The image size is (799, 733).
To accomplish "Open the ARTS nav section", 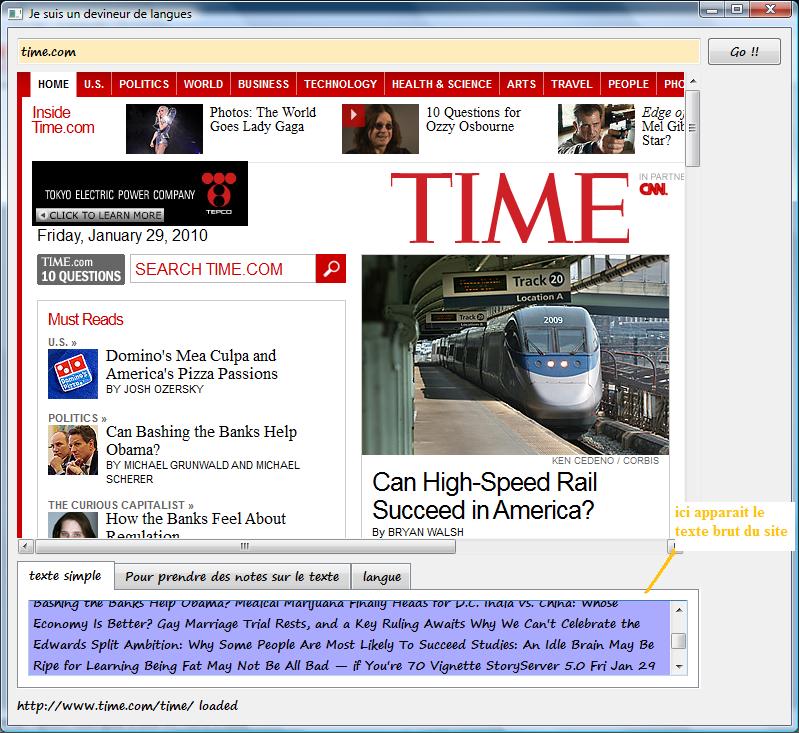I will [x=521, y=84].
